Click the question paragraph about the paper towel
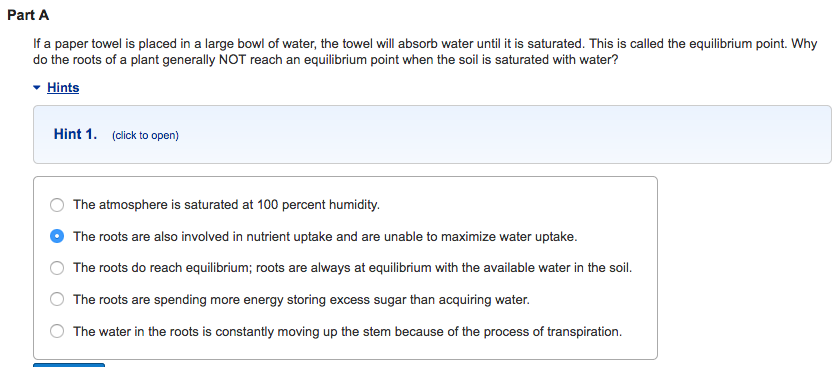Image resolution: width=838 pixels, height=367 pixels. 425,52
